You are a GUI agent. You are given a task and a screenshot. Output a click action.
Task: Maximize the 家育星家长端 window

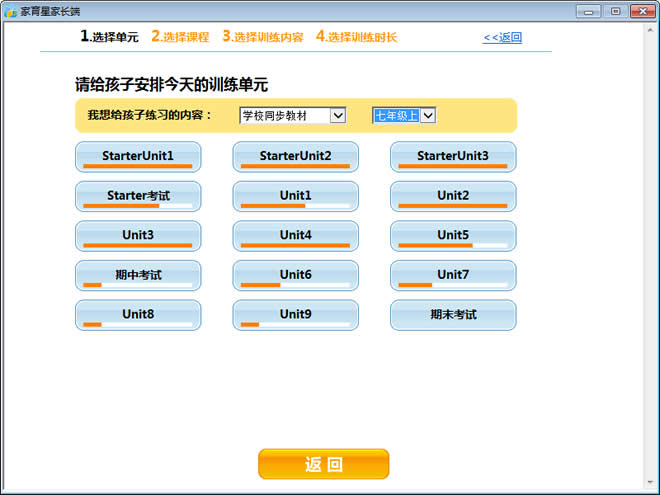point(615,11)
